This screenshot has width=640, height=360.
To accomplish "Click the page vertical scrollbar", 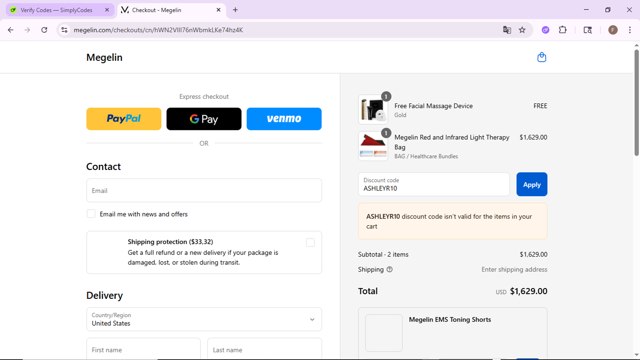I will tap(636, 102).
